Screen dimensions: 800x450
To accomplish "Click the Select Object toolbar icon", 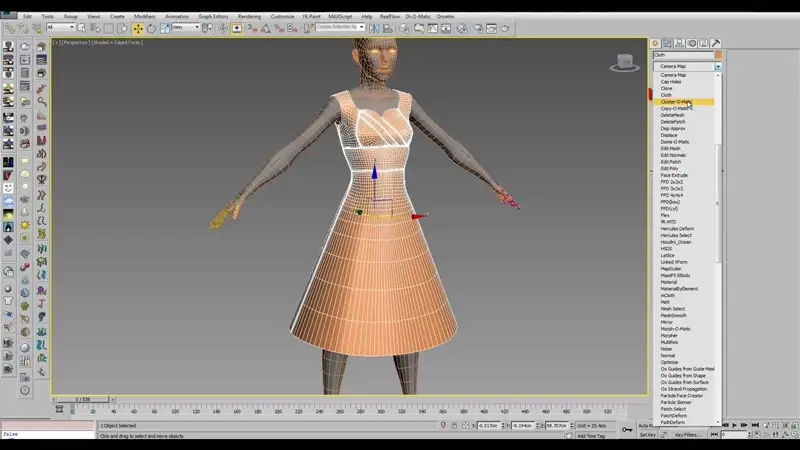I will [x=82, y=28].
